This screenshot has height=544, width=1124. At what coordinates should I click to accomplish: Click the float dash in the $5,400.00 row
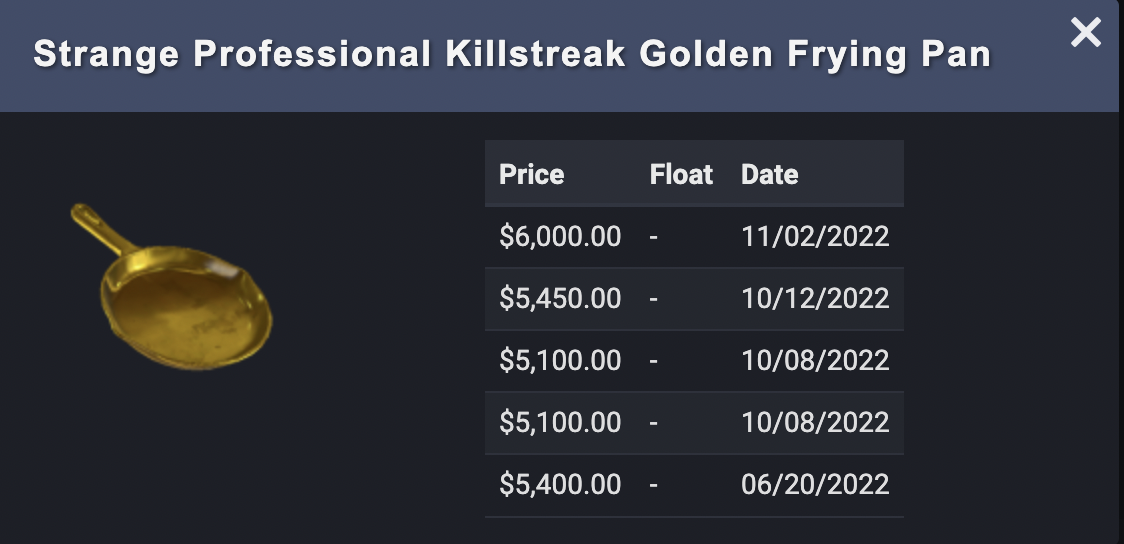click(x=654, y=485)
